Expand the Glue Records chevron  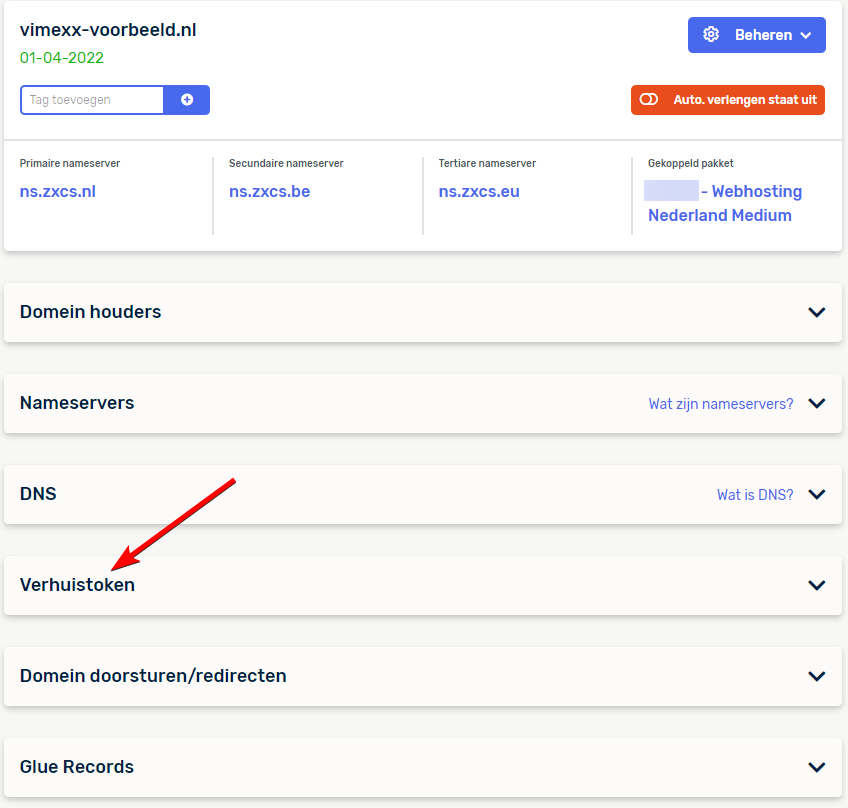[817, 768]
